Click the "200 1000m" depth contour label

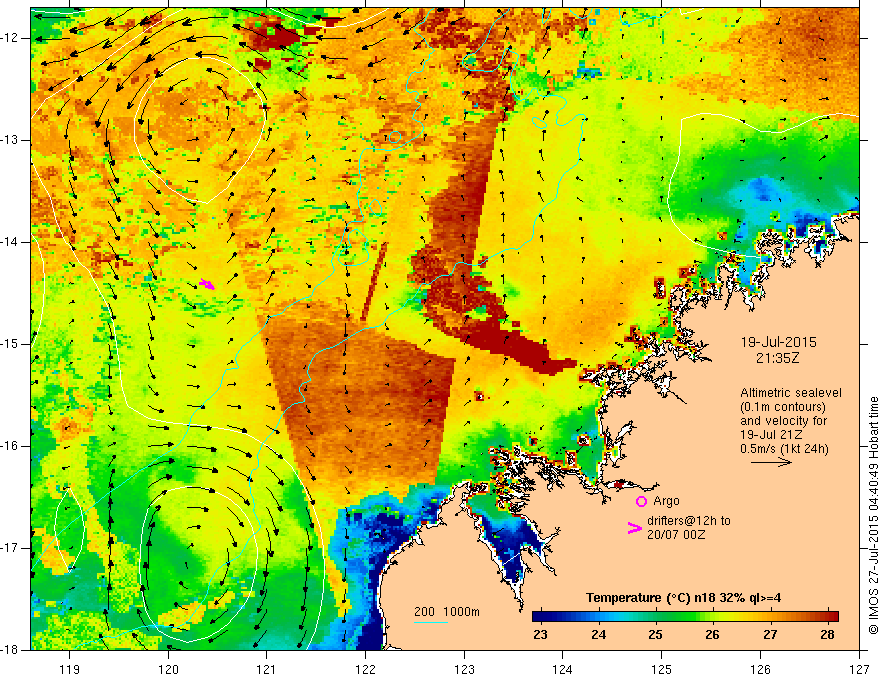coord(447,612)
